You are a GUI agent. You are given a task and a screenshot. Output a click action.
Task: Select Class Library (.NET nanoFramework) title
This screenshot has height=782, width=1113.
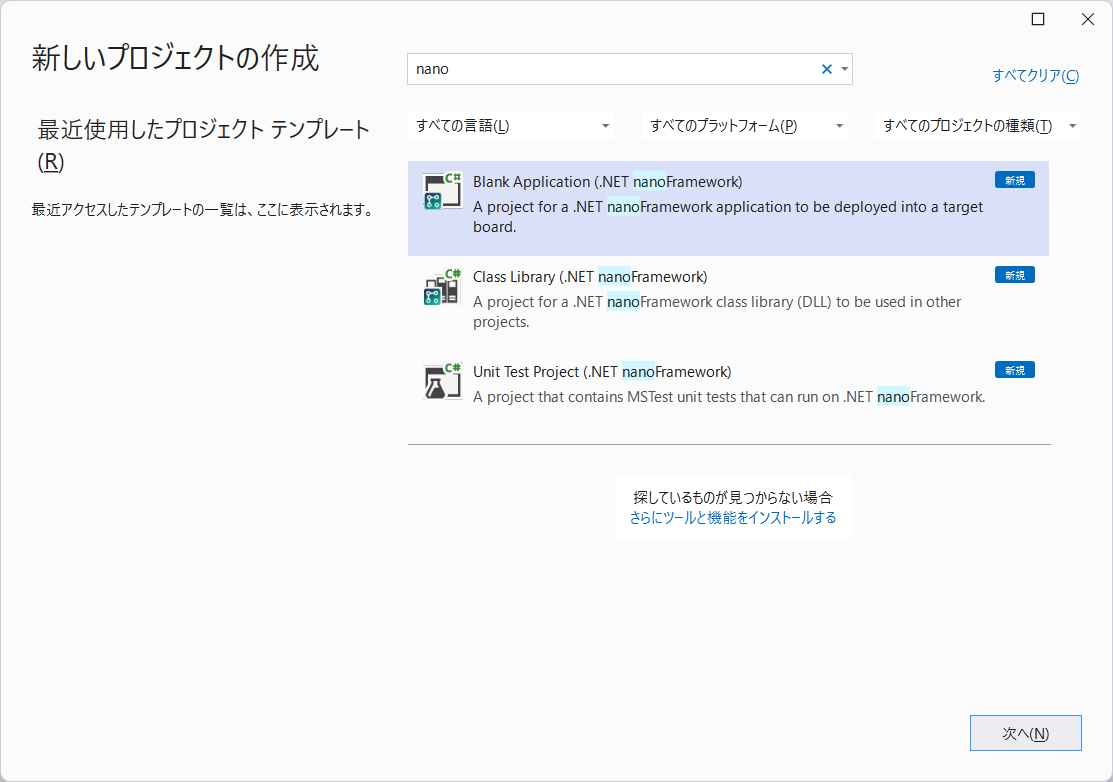(x=590, y=277)
